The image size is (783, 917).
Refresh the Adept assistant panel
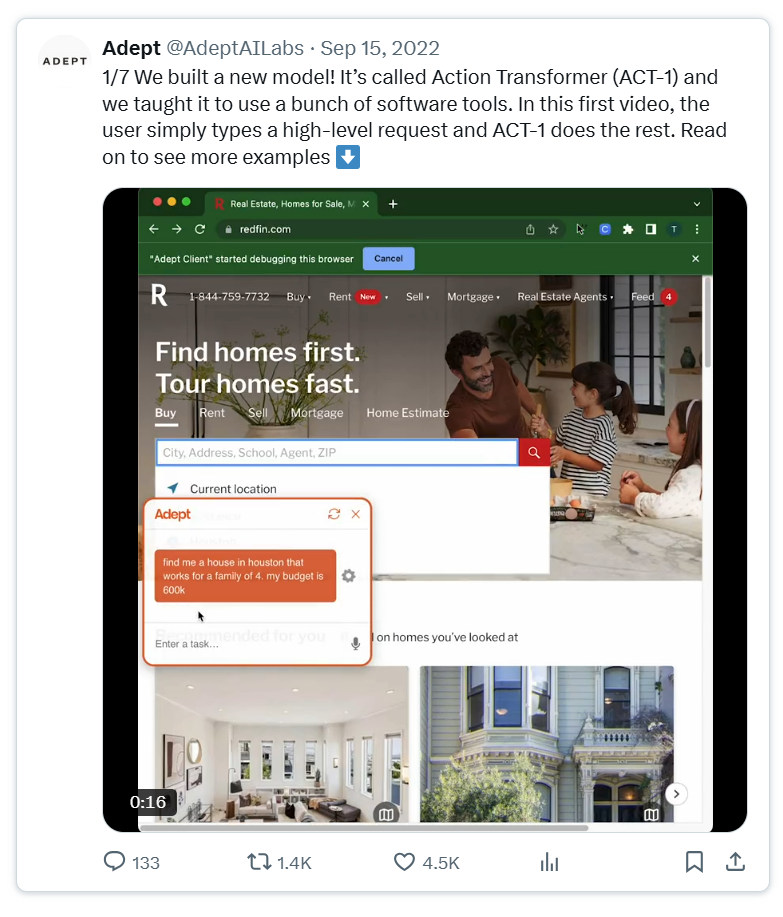coord(334,514)
